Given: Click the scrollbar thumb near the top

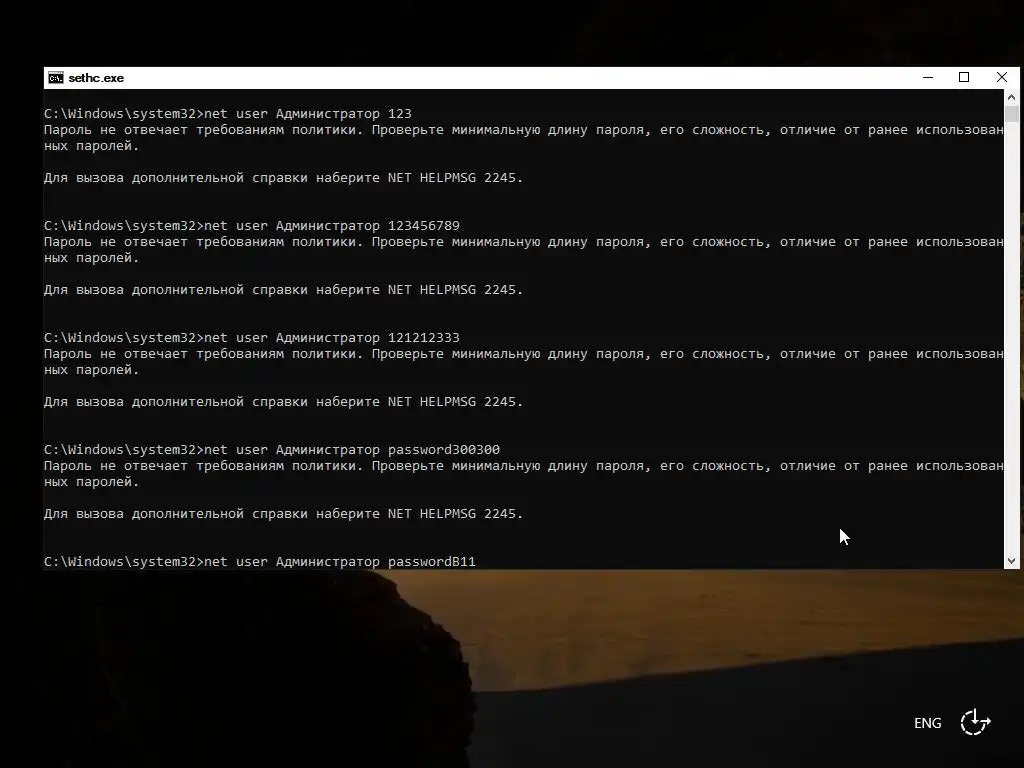Looking at the screenshot, I should click(1012, 114).
